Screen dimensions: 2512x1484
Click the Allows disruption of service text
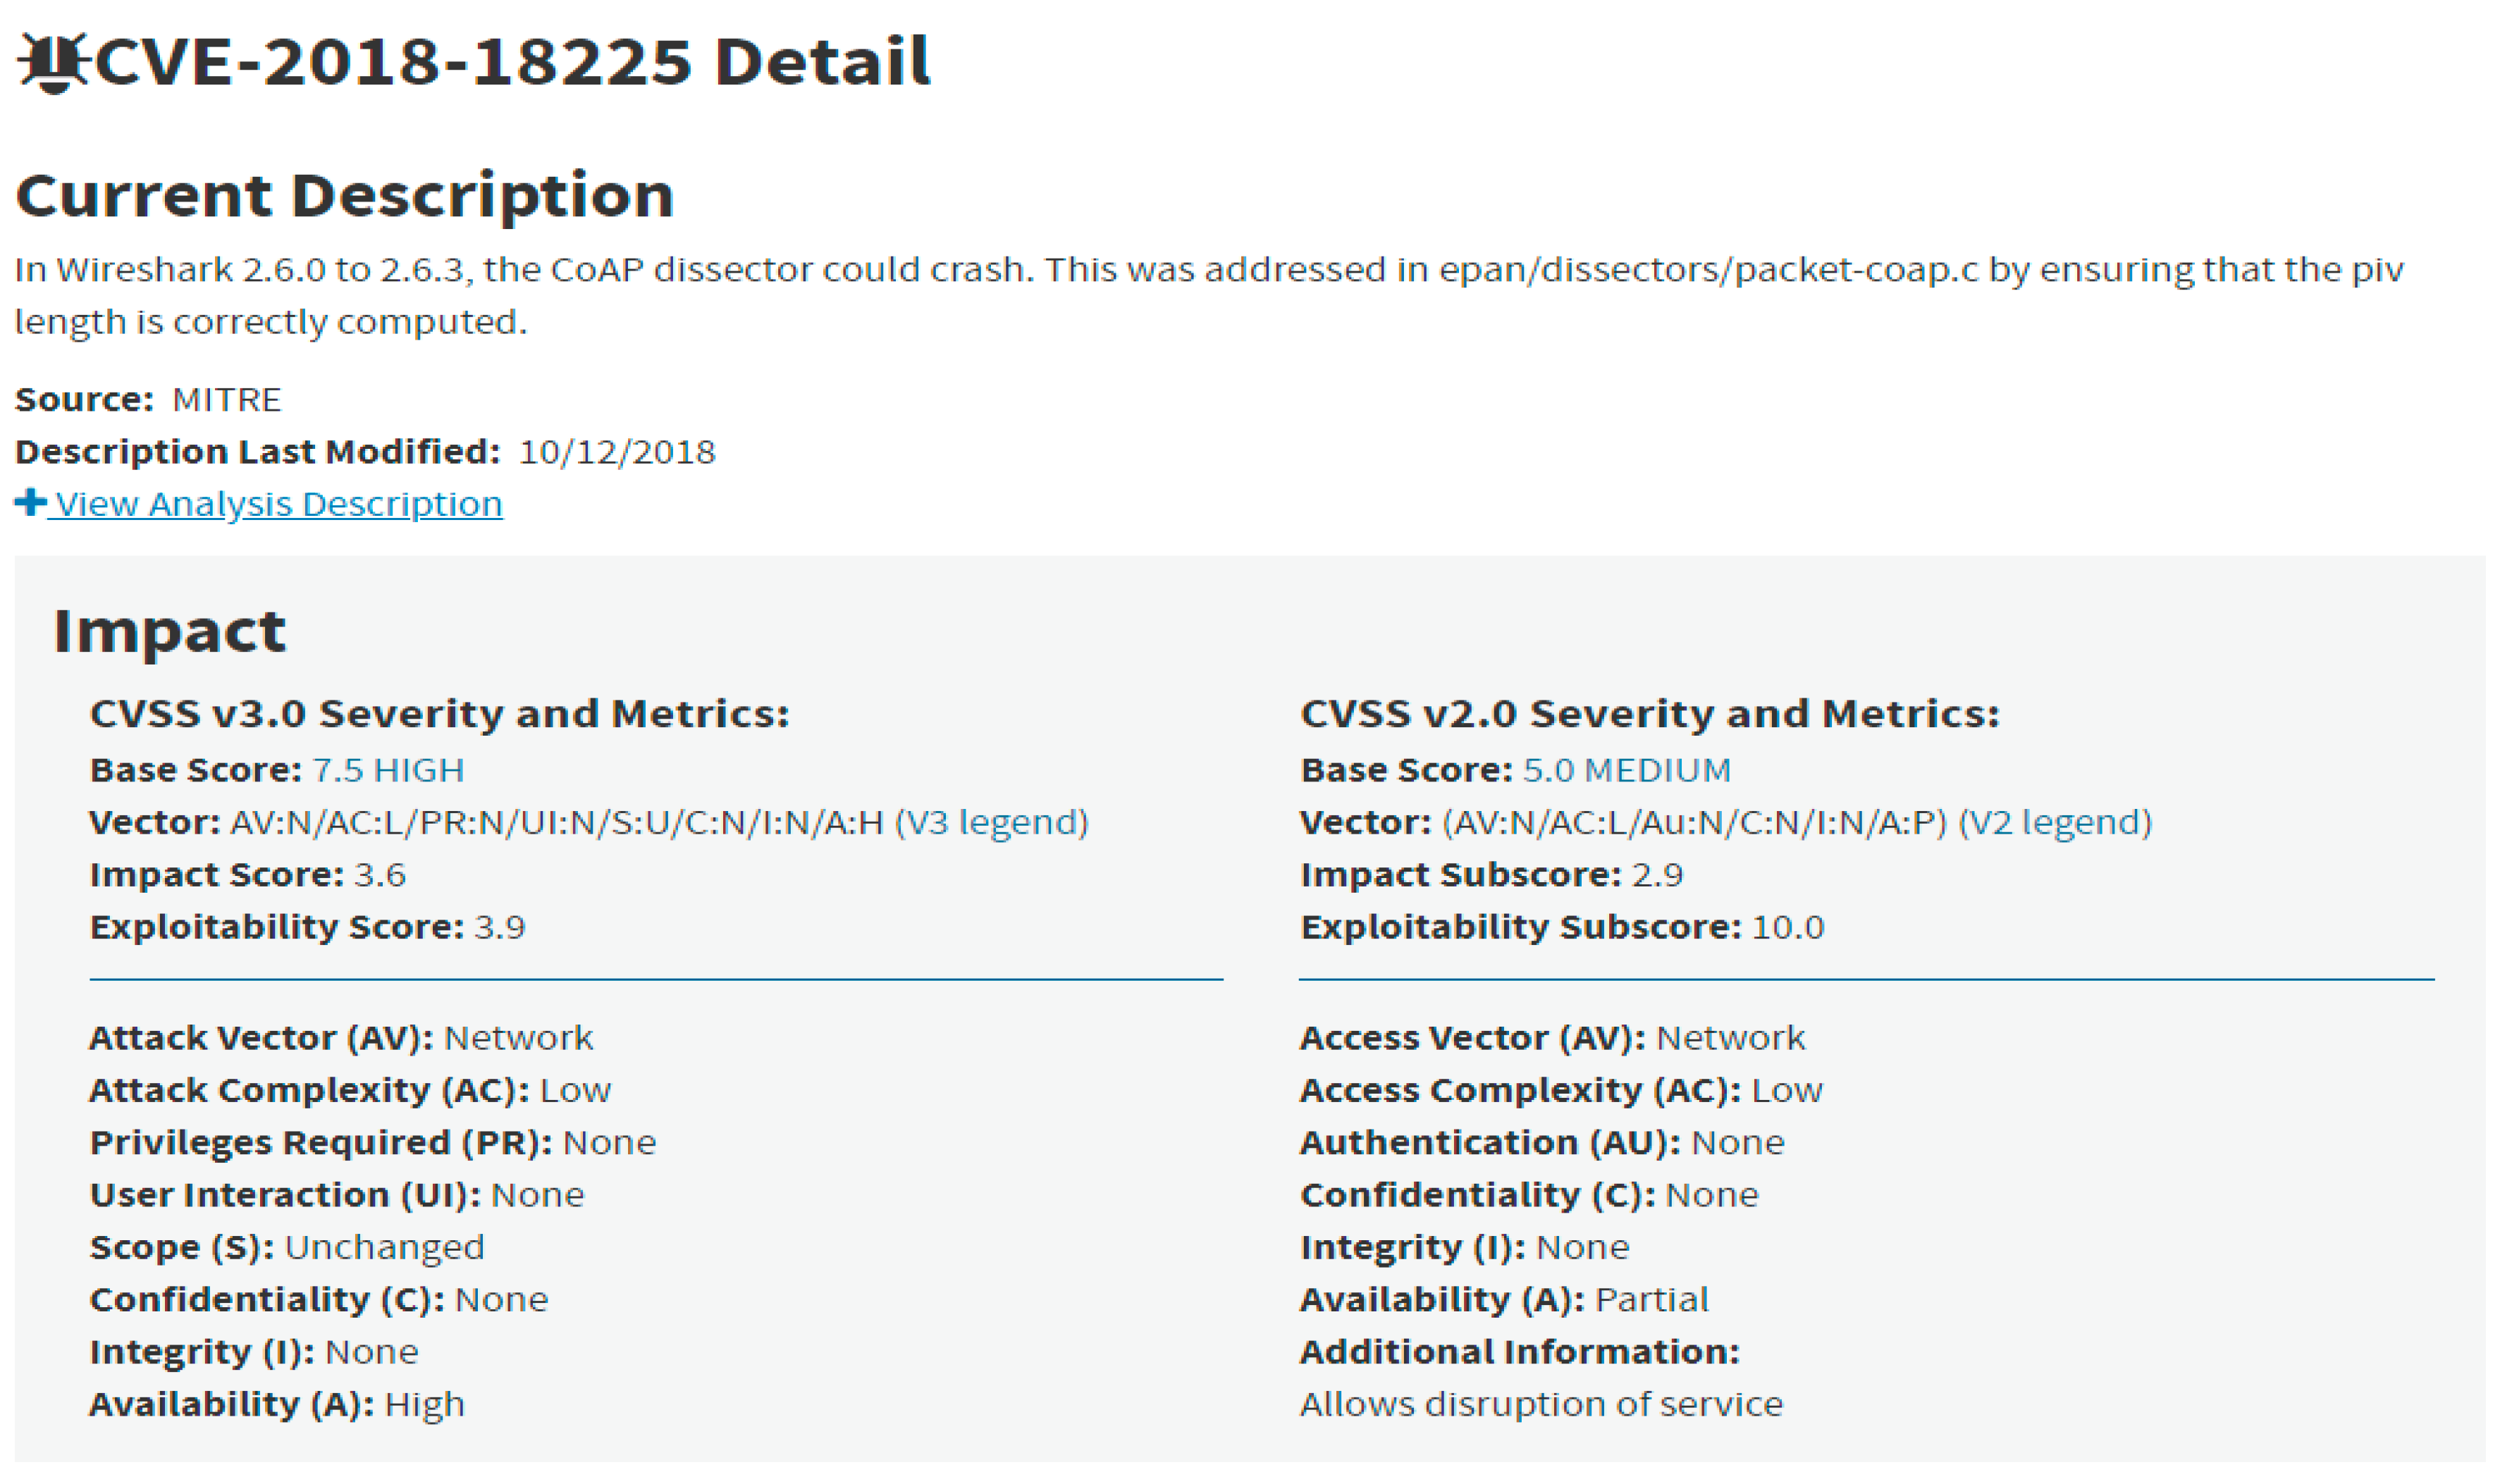click(x=1541, y=1404)
